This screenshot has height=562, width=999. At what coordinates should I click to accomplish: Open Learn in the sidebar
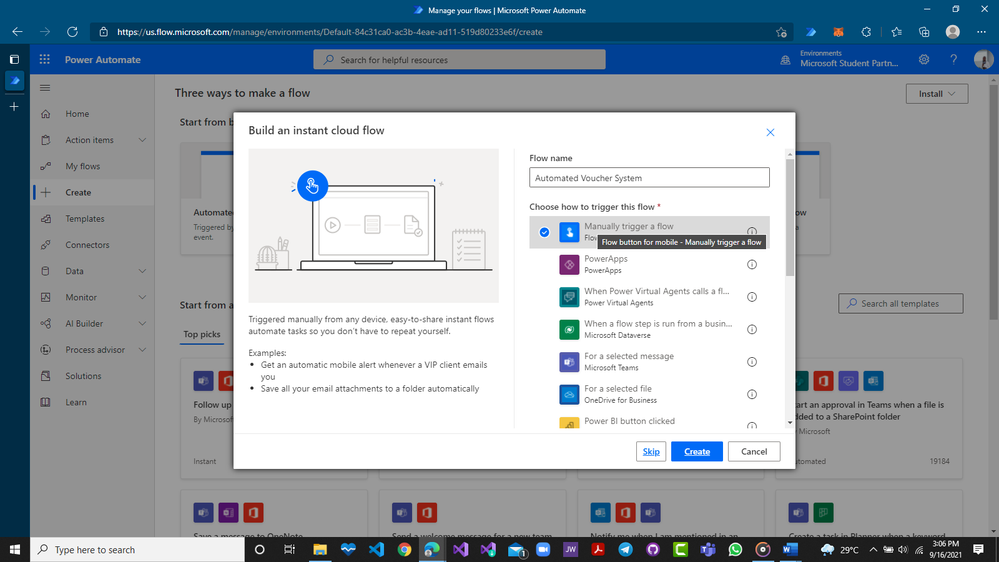[x=76, y=402]
